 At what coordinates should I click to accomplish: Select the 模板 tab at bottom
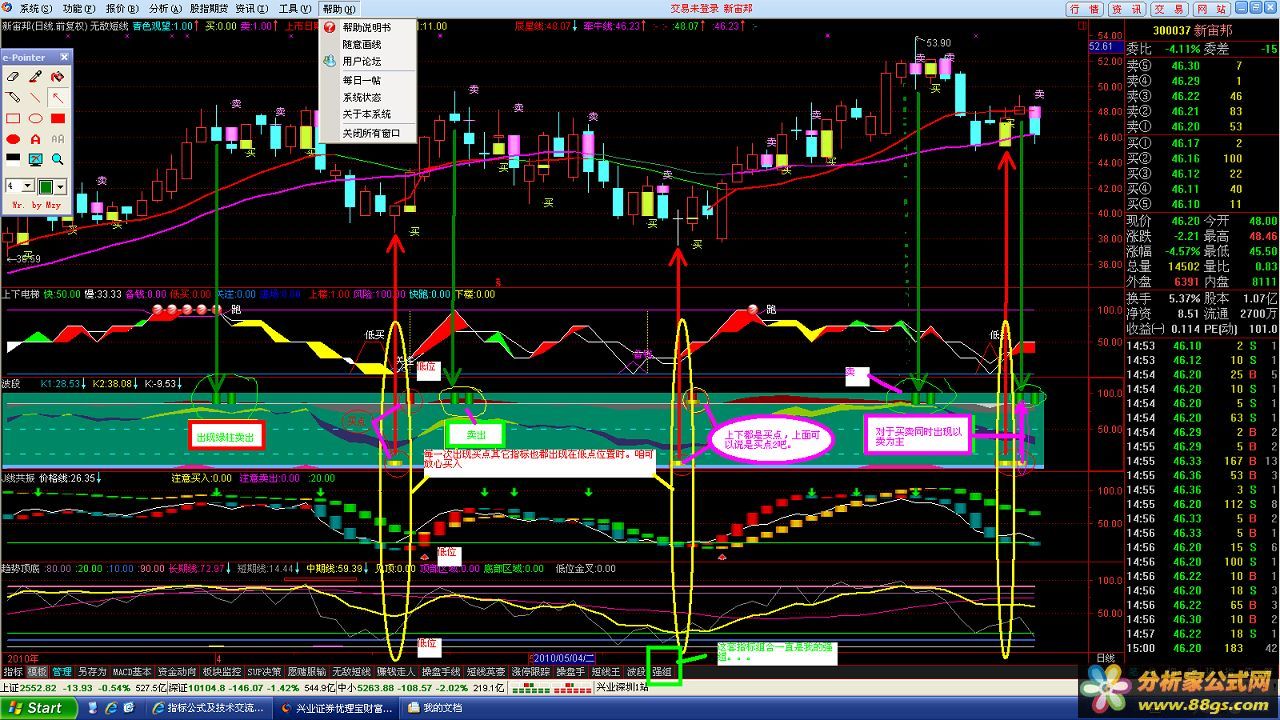click(x=37, y=672)
